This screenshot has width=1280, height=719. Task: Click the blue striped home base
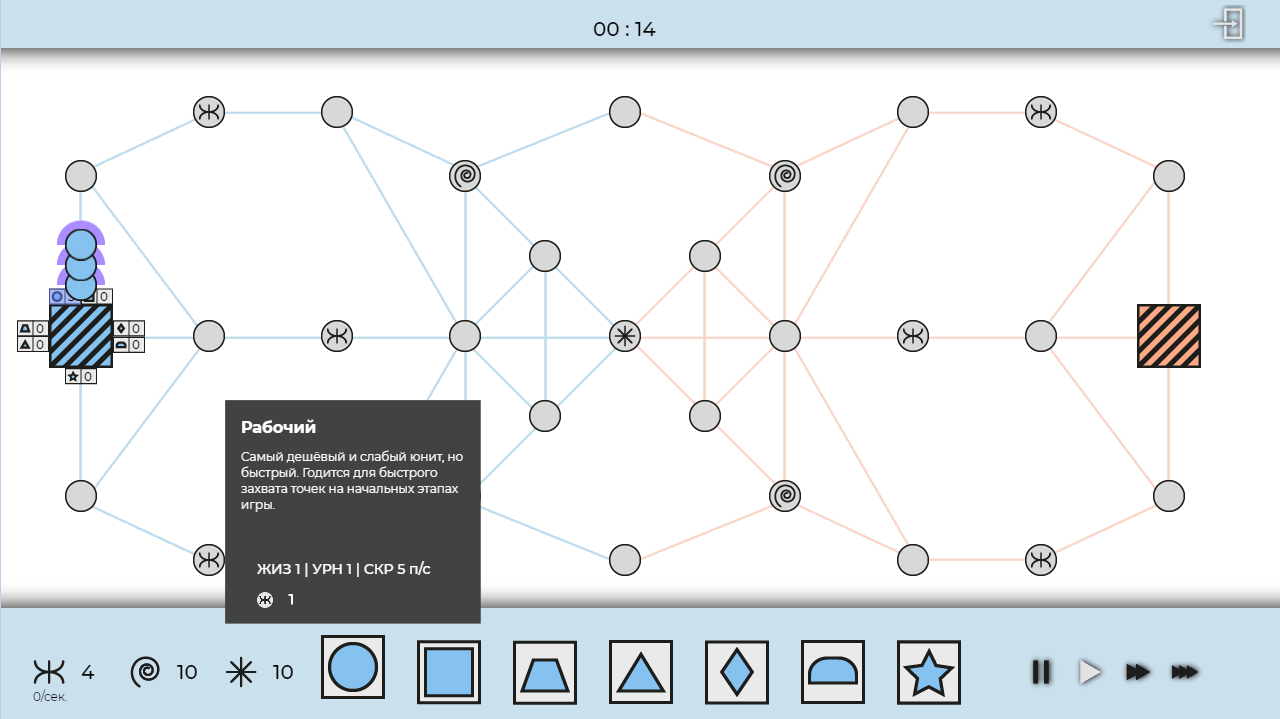tap(81, 336)
